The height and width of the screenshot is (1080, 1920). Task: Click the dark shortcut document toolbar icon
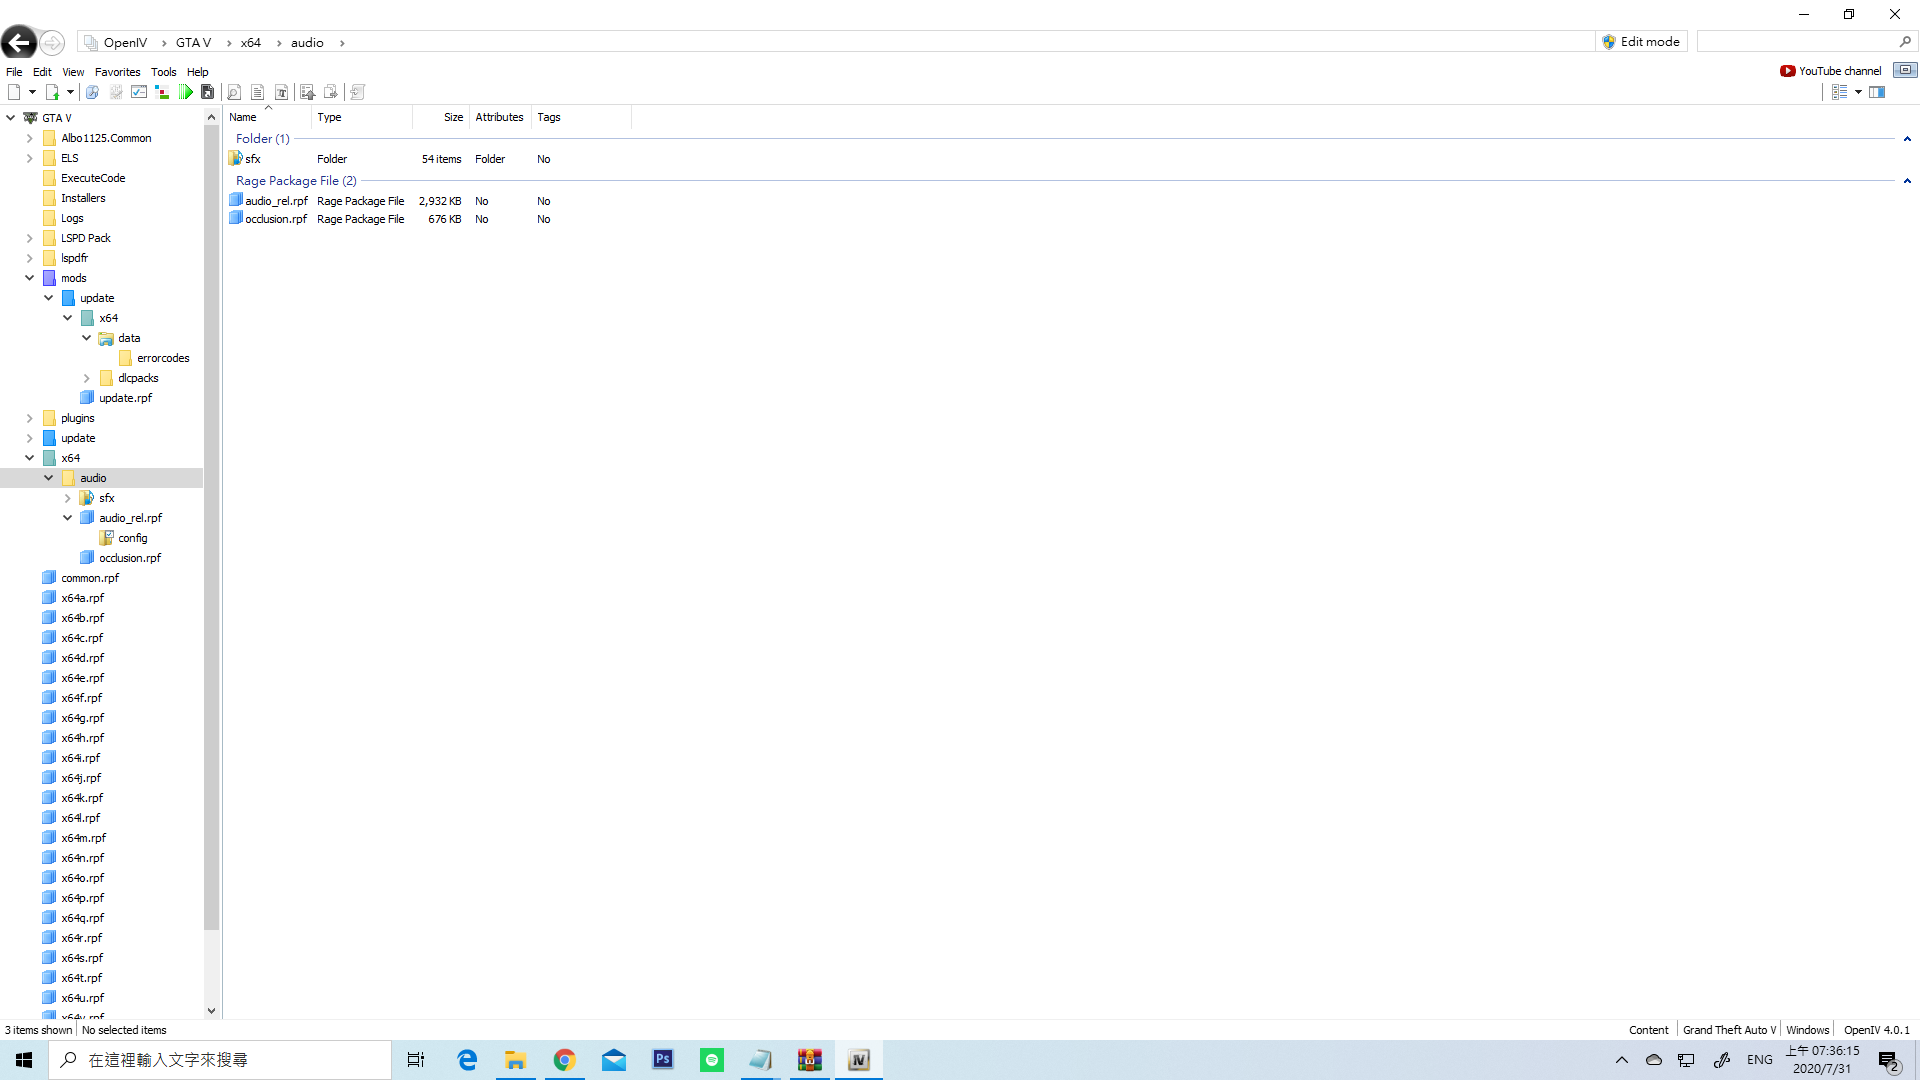208,92
